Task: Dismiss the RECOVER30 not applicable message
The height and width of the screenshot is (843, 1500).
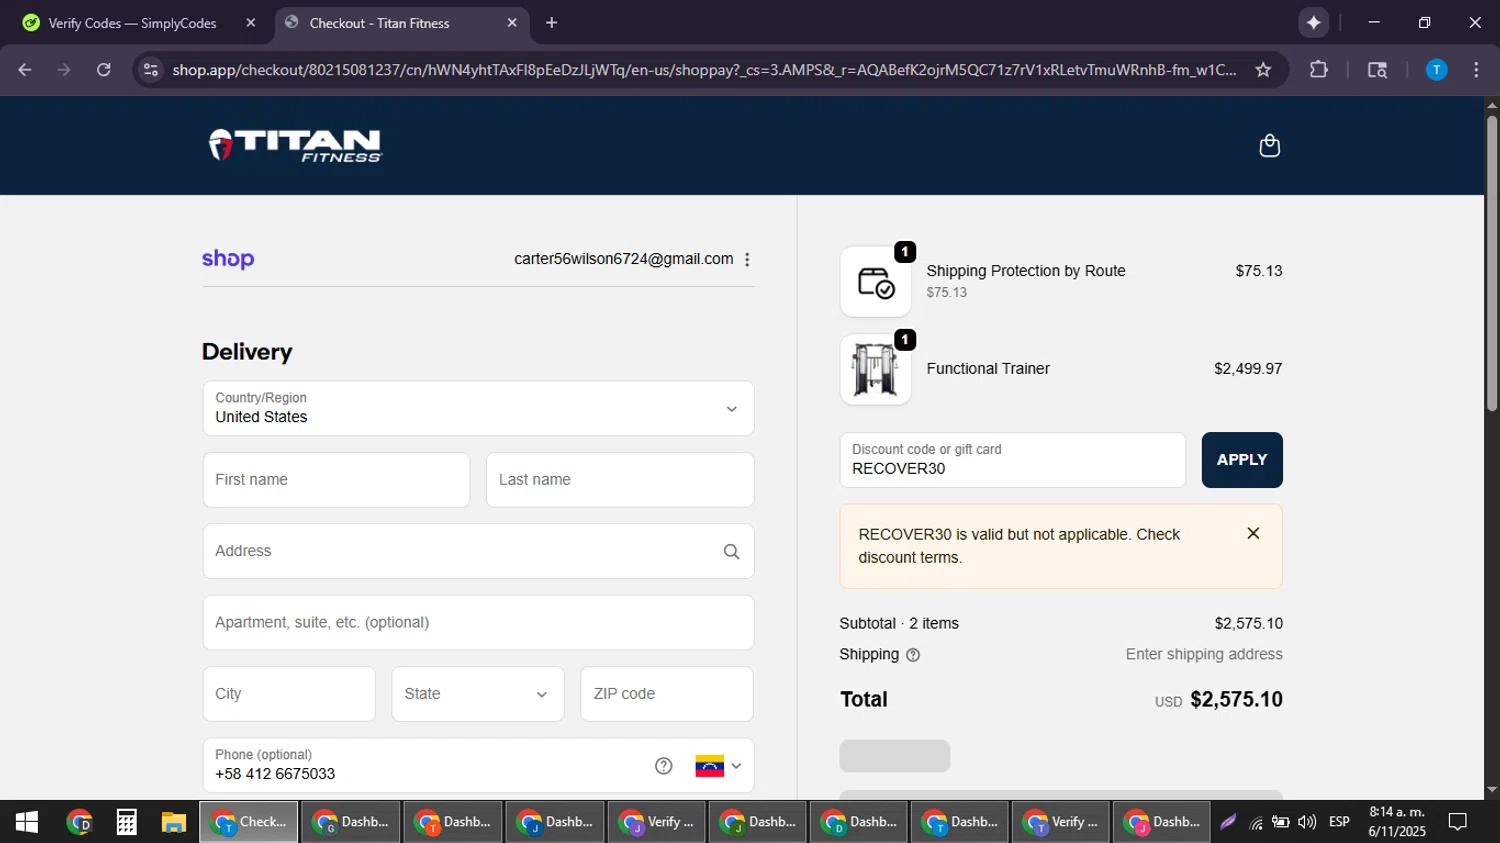Action: (1253, 533)
